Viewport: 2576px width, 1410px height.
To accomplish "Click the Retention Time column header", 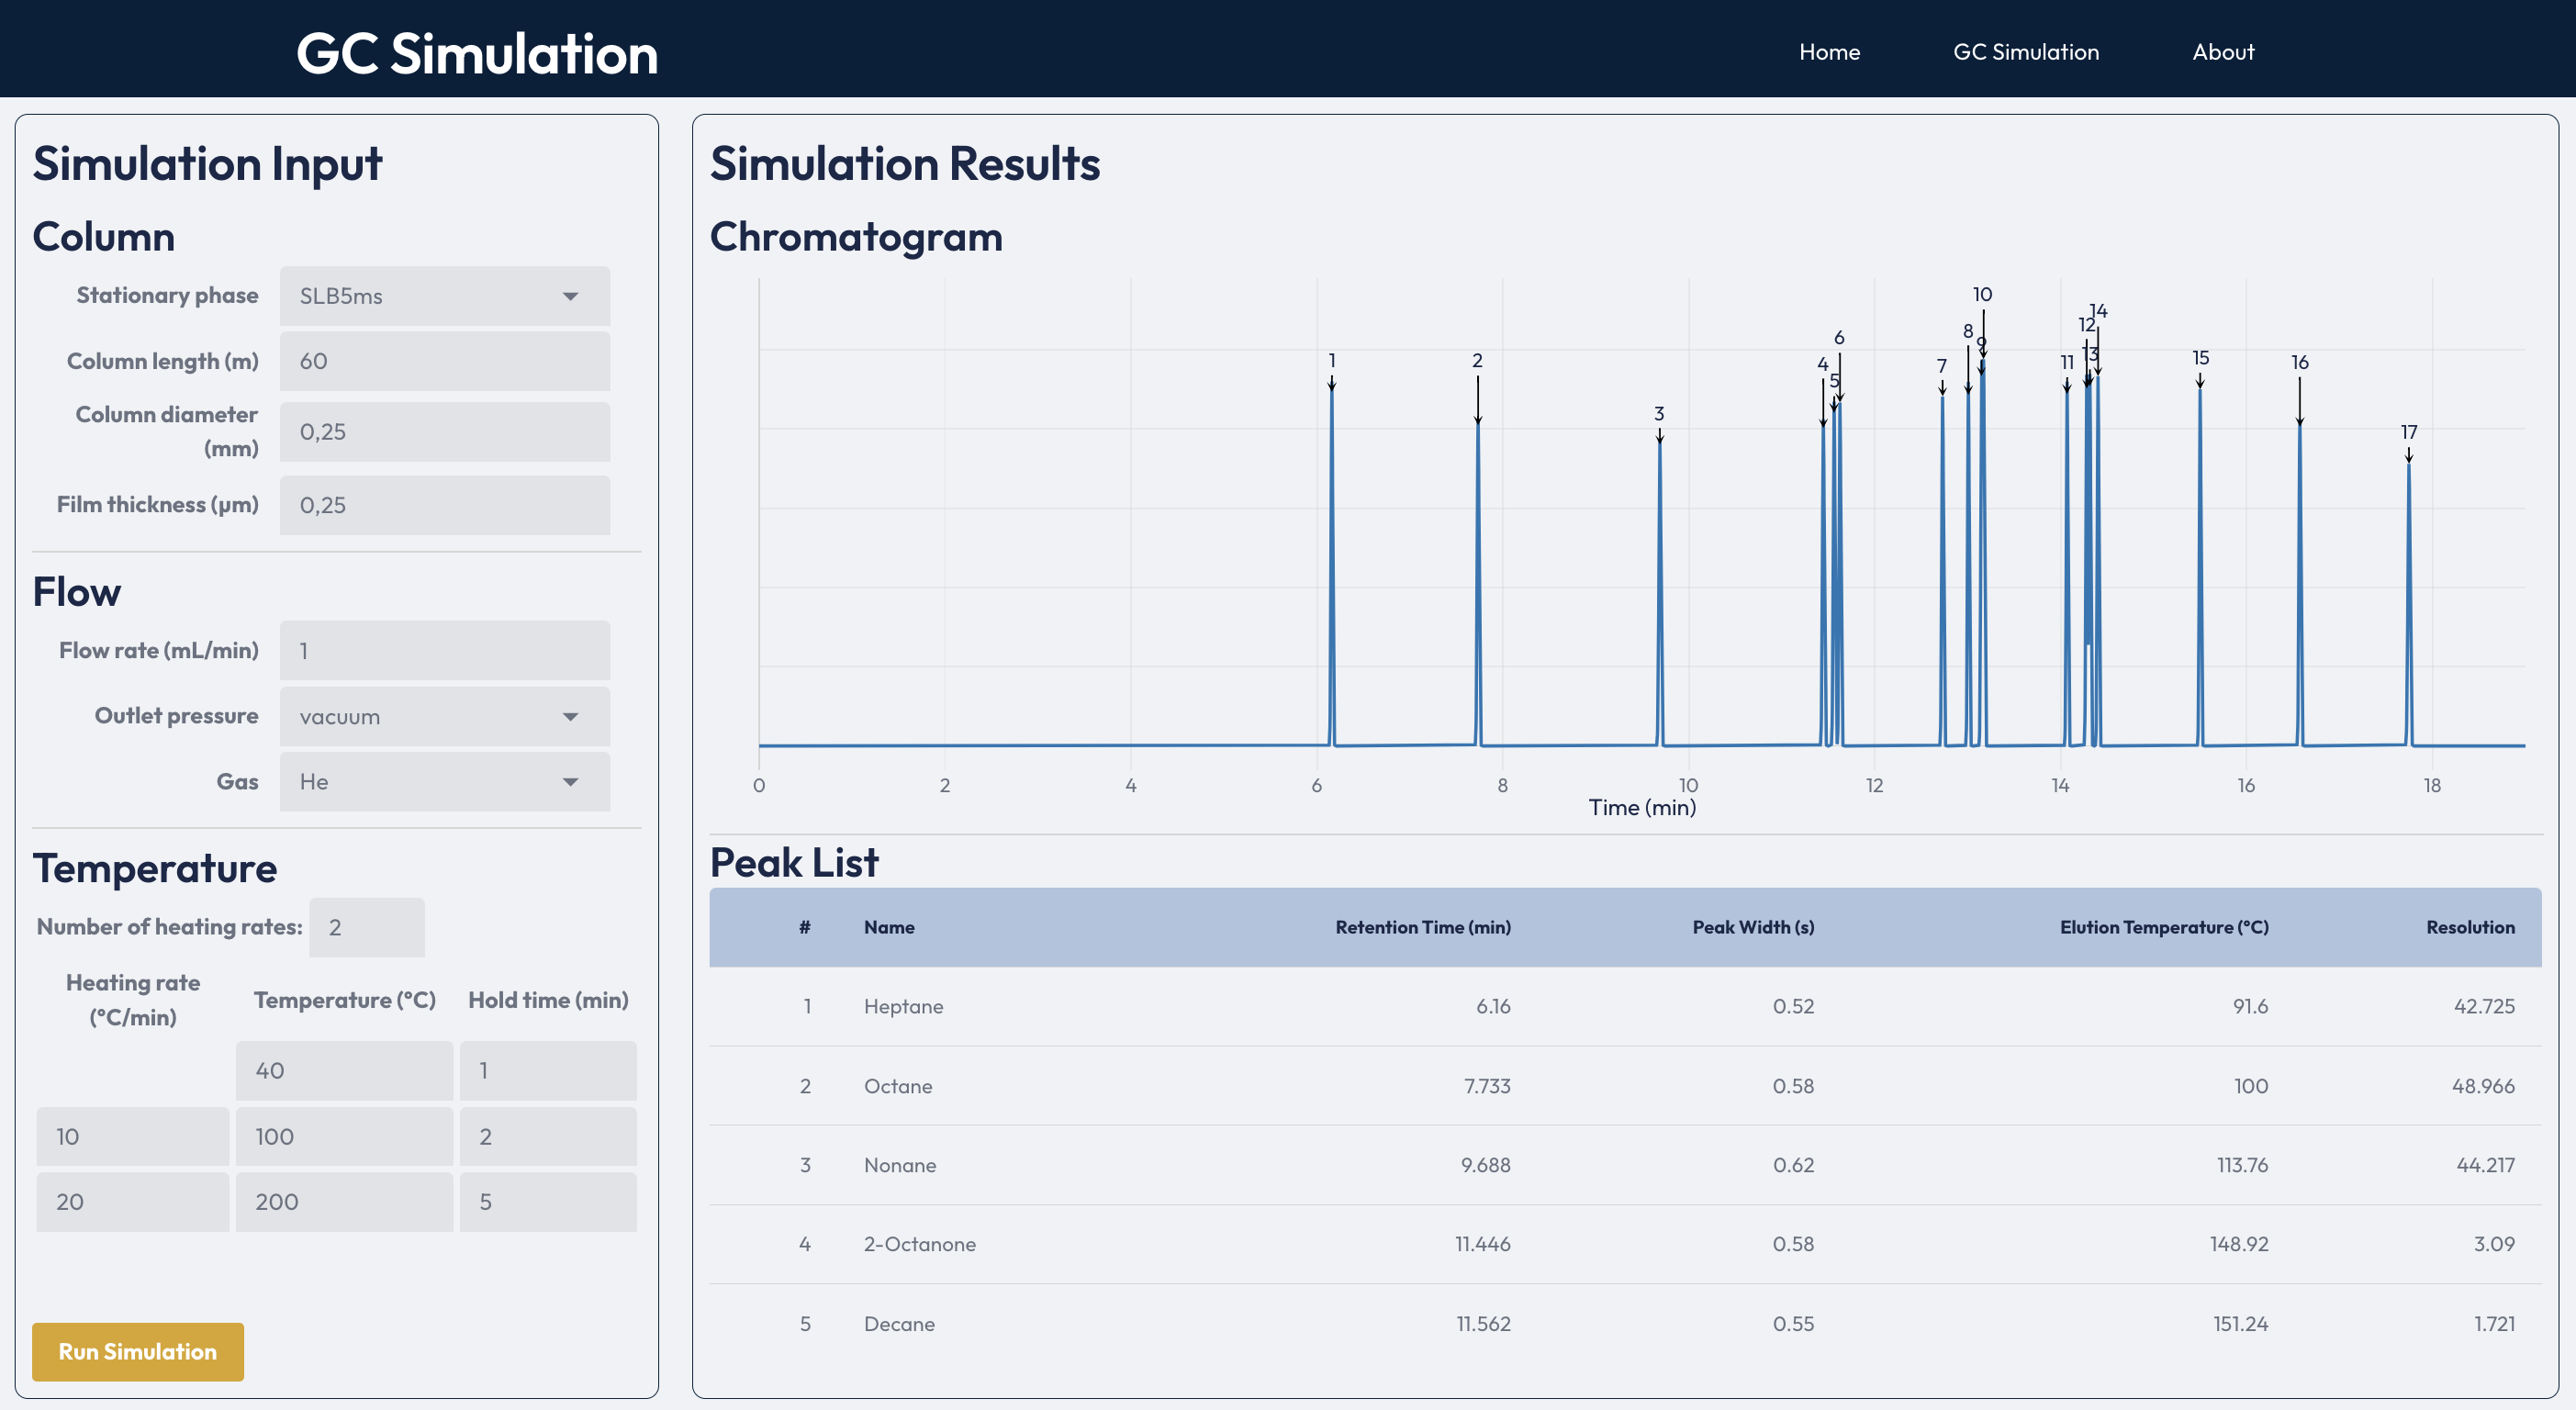I will point(1422,927).
